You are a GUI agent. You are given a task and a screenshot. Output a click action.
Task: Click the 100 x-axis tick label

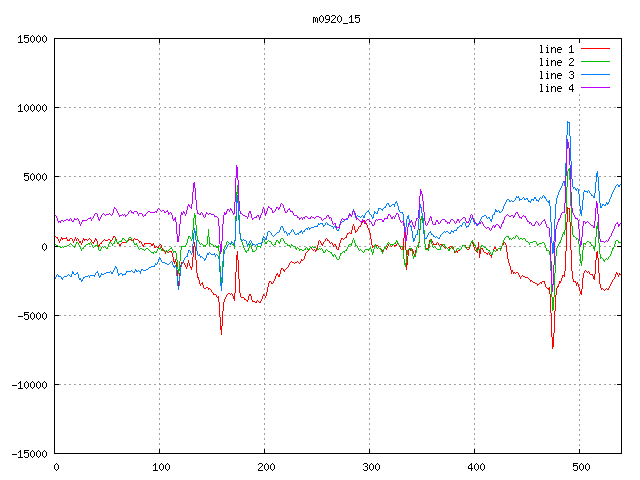coord(160,467)
